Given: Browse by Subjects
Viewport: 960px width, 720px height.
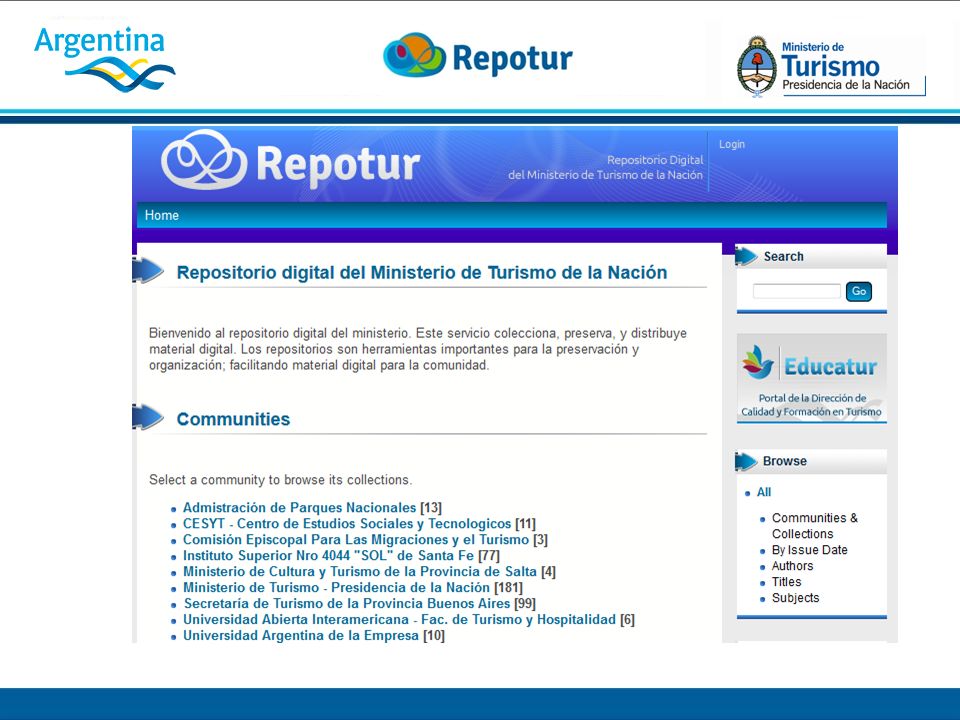Looking at the screenshot, I should [x=795, y=598].
